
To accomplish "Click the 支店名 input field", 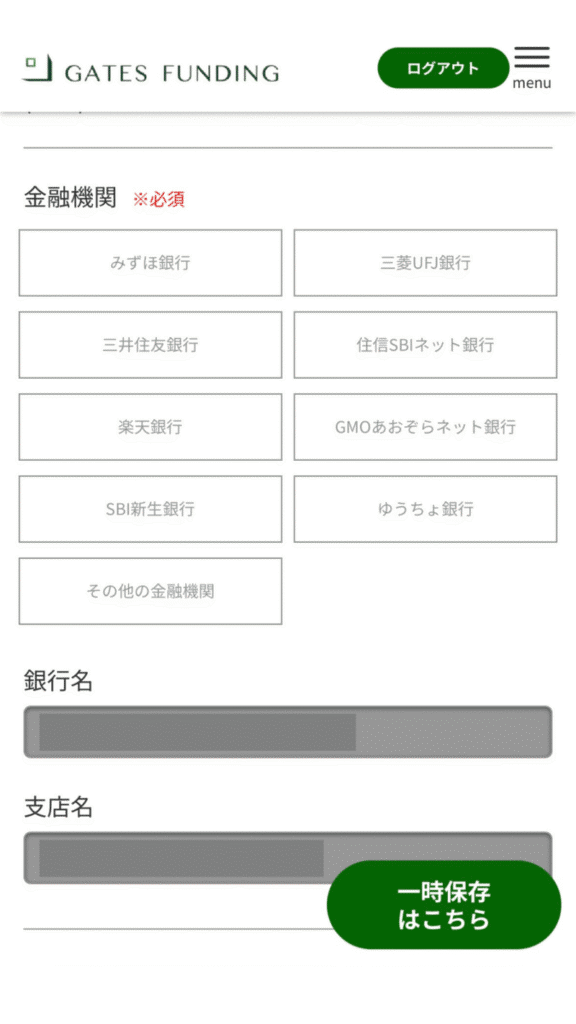I will pos(288,858).
